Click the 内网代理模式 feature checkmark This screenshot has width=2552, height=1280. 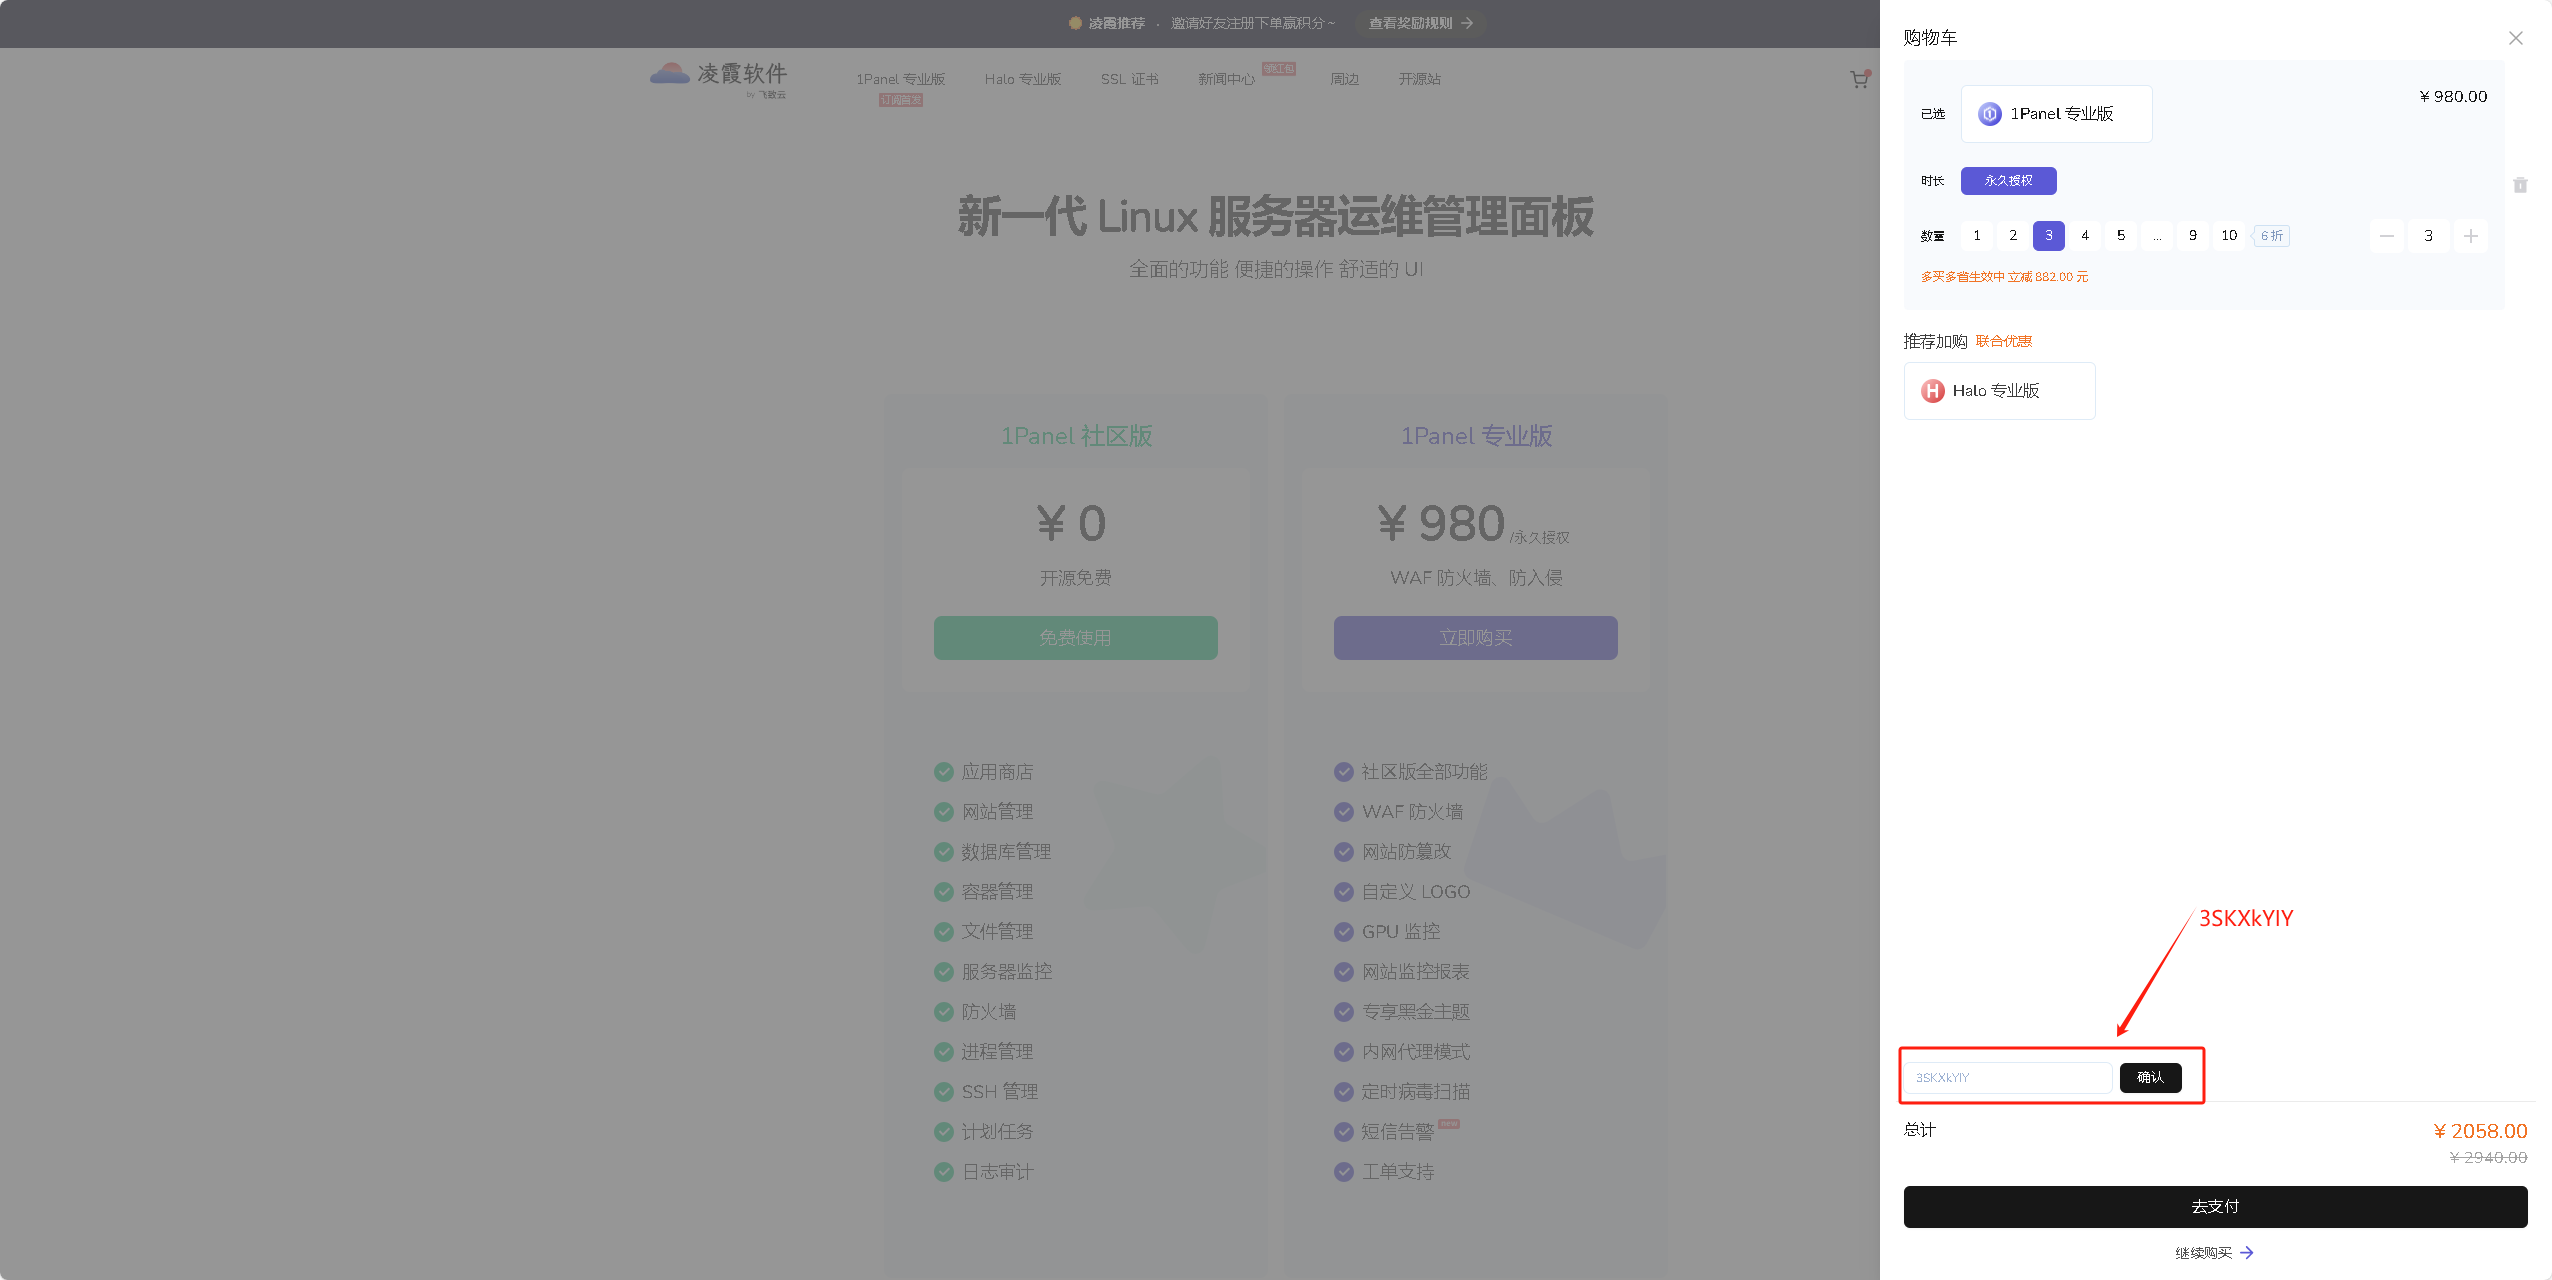1343,1052
